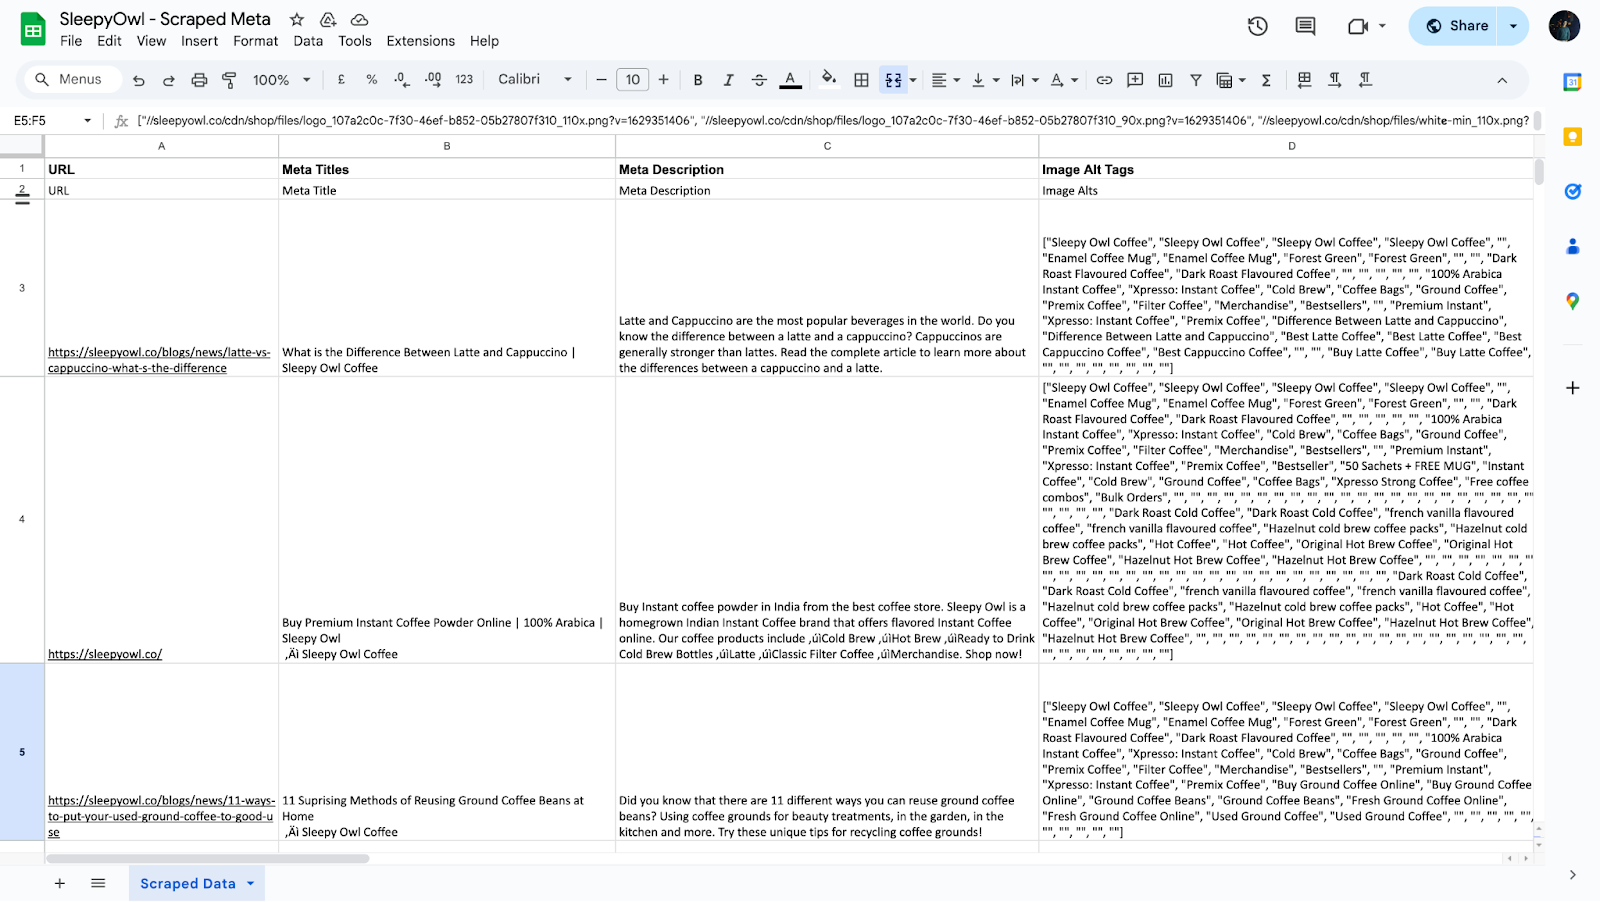1600x902 pixels.
Task: Set cell direction right-to-left icon
Action: (x=1365, y=80)
